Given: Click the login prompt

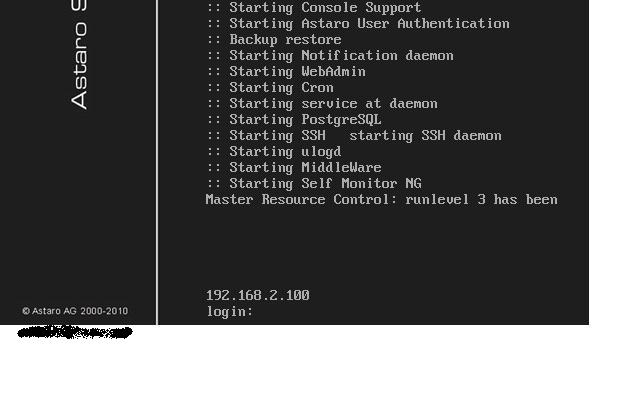Looking at the screenshot, I should click(229, 312).
